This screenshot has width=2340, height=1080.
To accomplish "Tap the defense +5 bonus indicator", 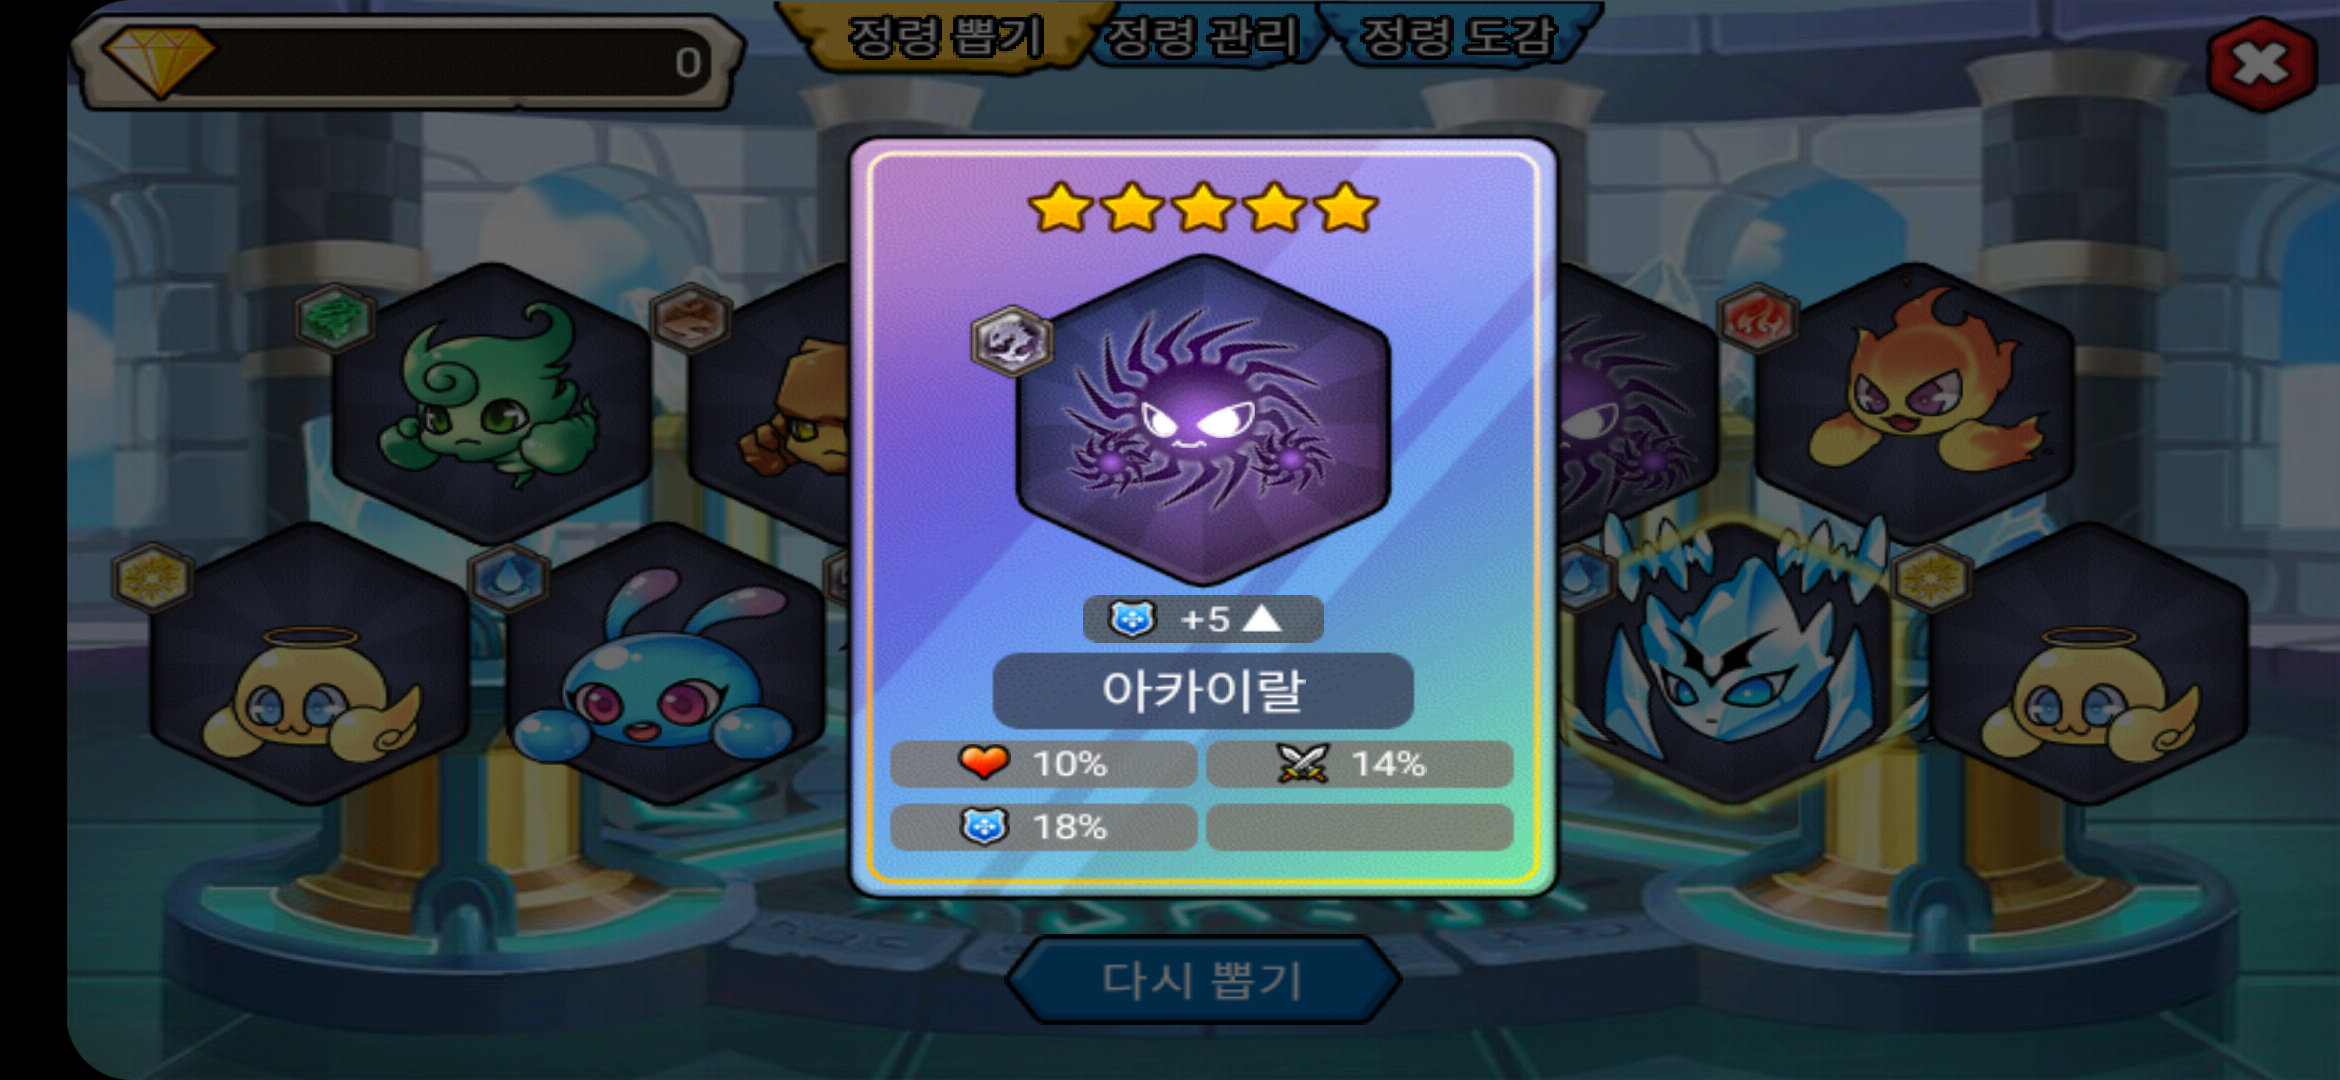I will pos(1203,619).
